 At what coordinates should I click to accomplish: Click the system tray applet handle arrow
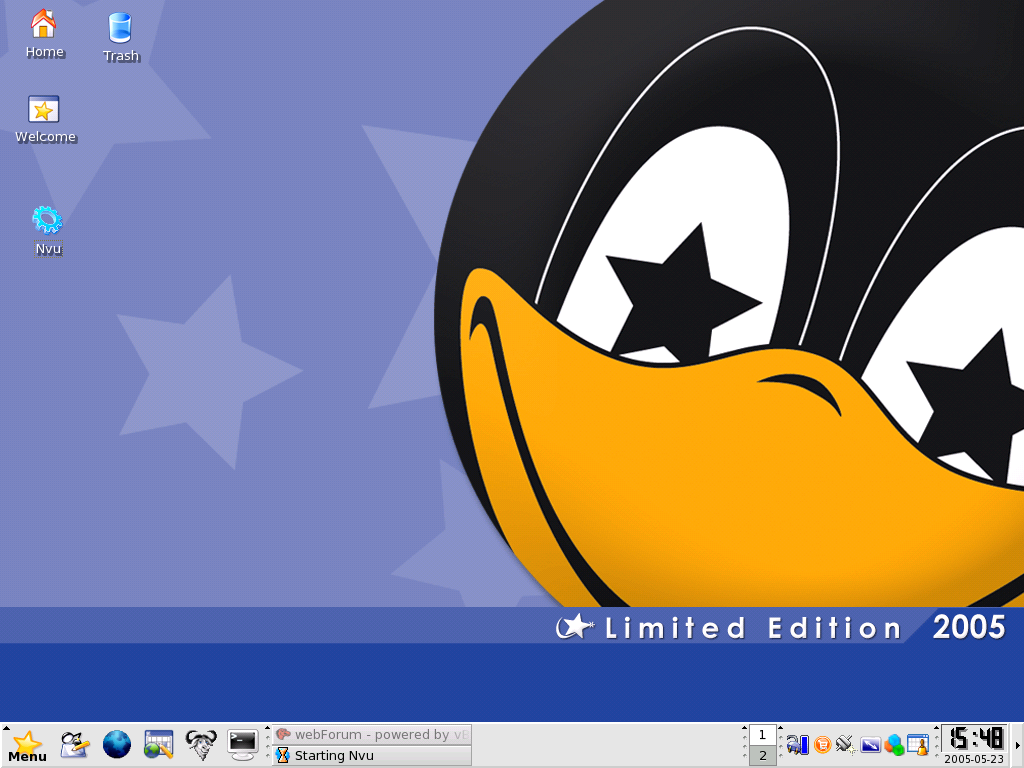point(780,728)
